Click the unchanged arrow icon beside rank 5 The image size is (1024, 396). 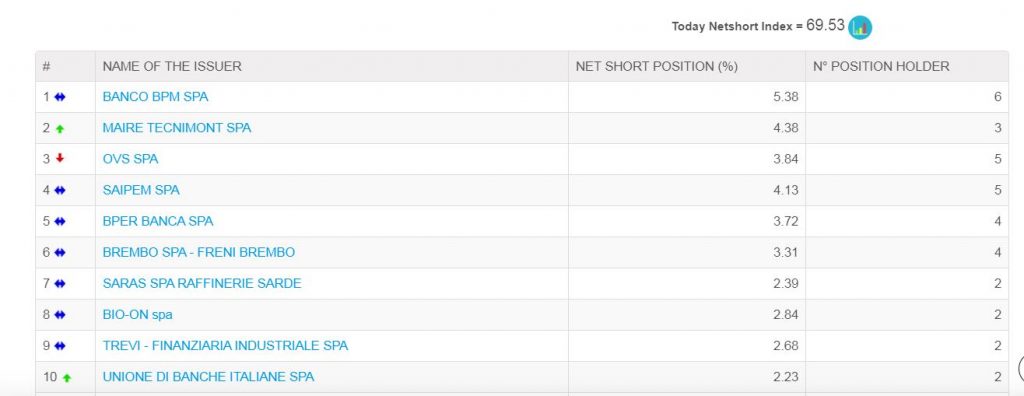[x=60, y=222]
